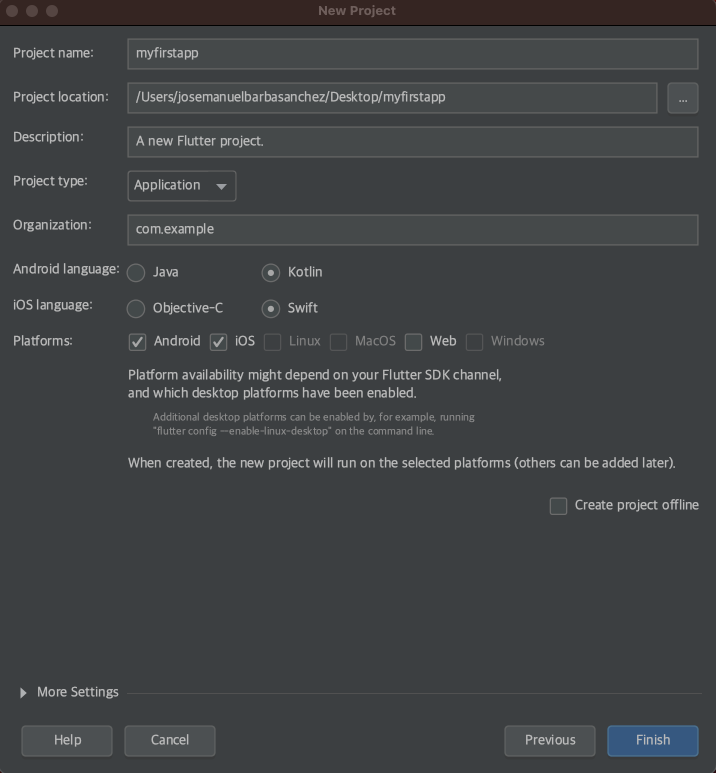The height and width of the screenshot is (773, 716).
Task: Open Help for the dialog
Action: point(67,740)
